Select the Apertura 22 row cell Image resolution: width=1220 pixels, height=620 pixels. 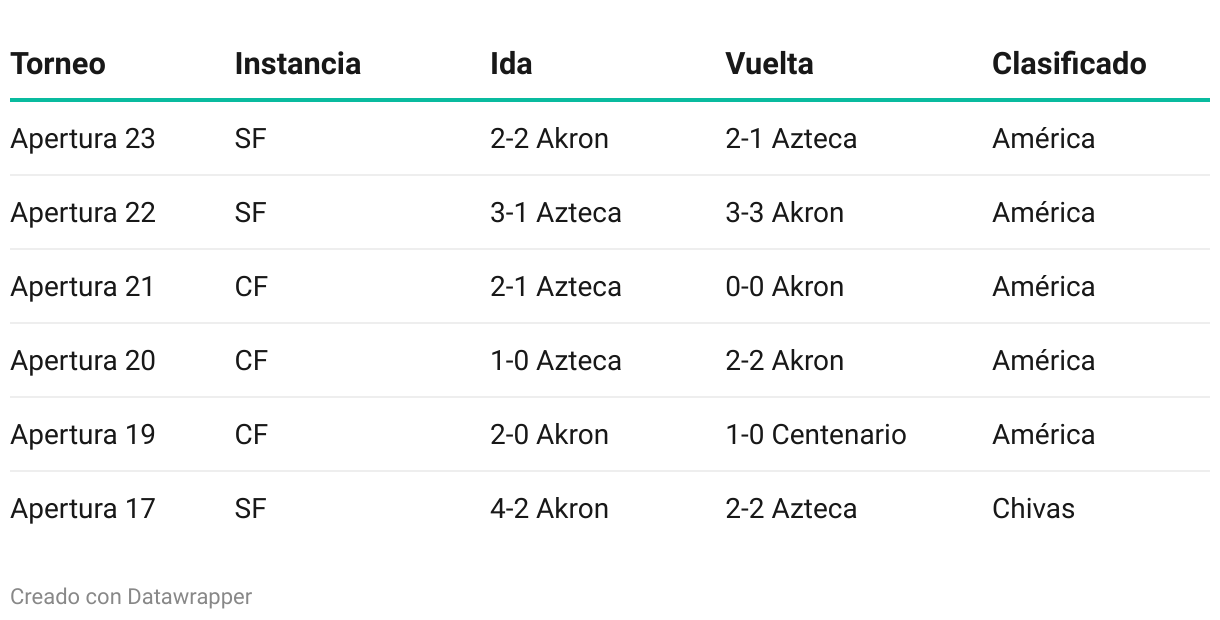point(83,212)
